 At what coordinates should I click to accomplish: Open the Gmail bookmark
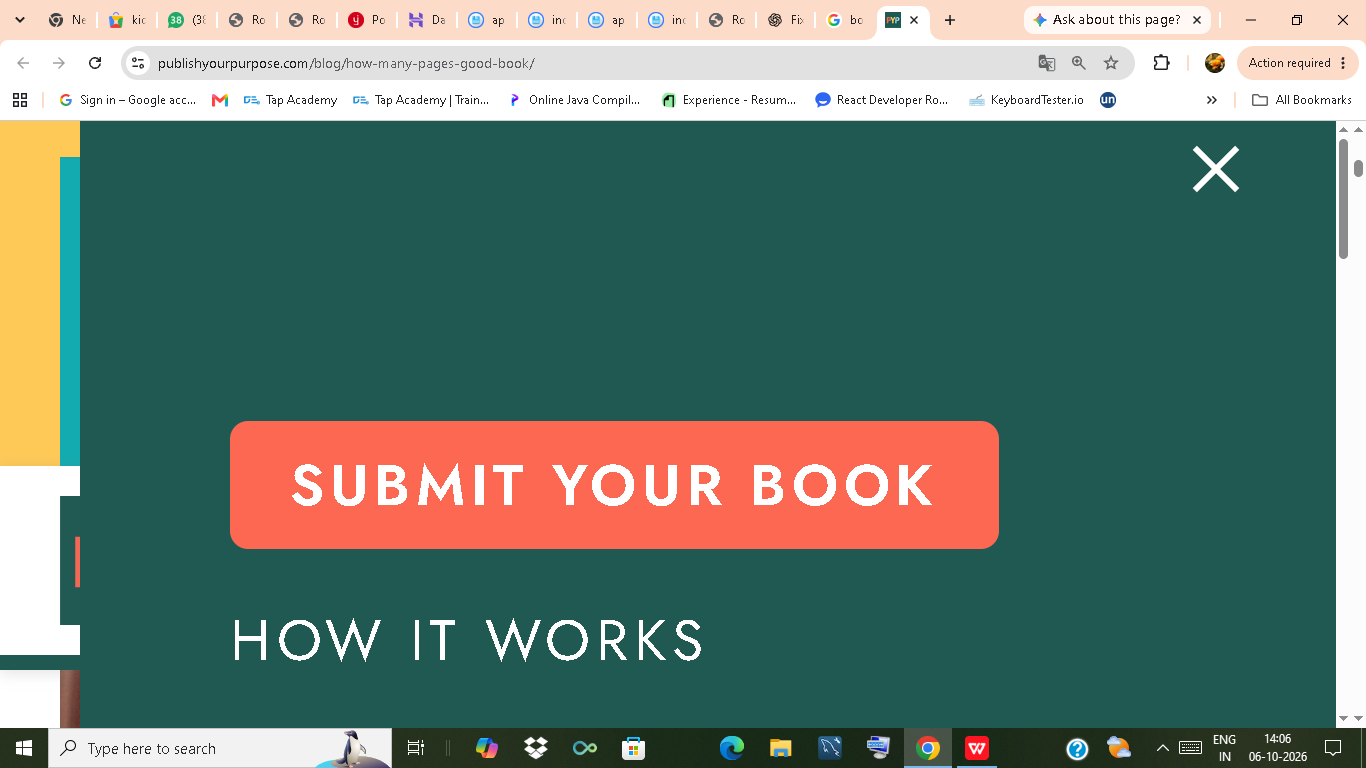220,100
